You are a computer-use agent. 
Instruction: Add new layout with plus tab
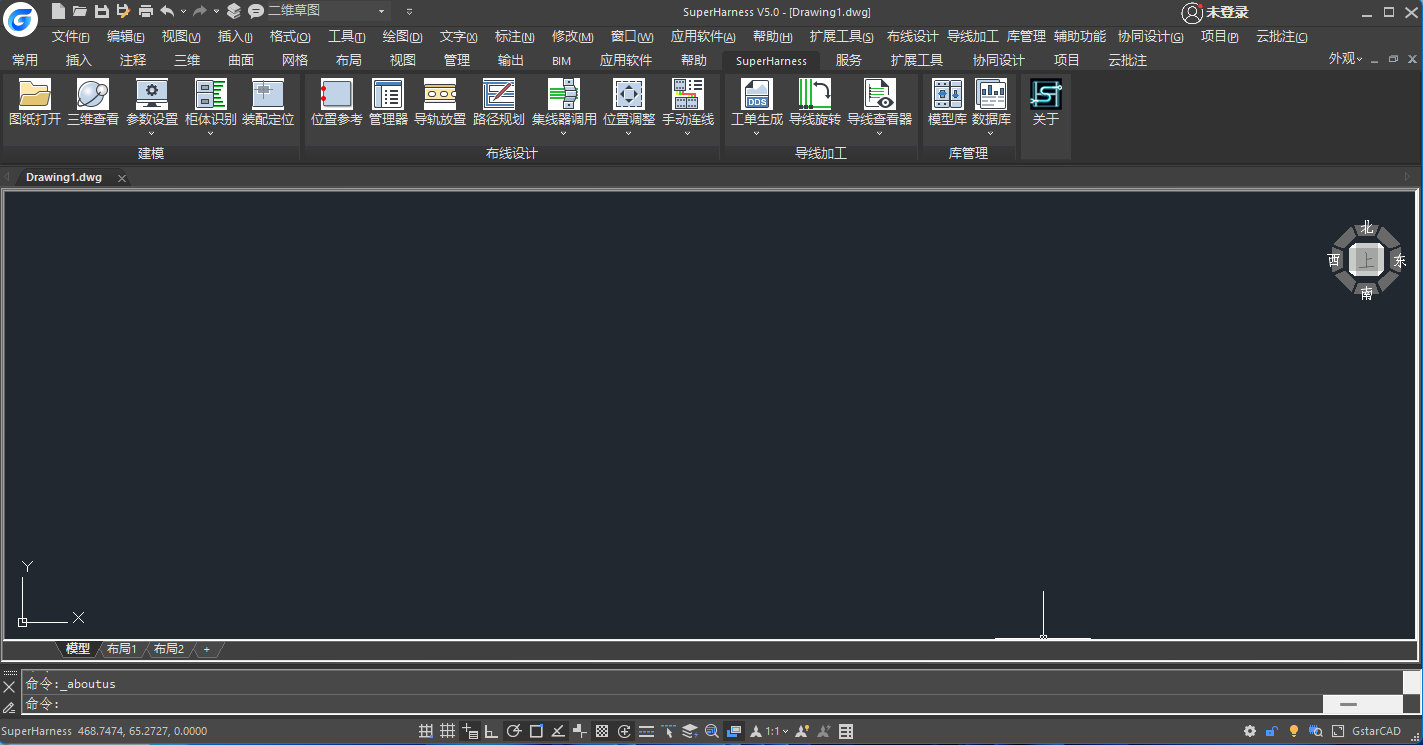tap(207, 649)
